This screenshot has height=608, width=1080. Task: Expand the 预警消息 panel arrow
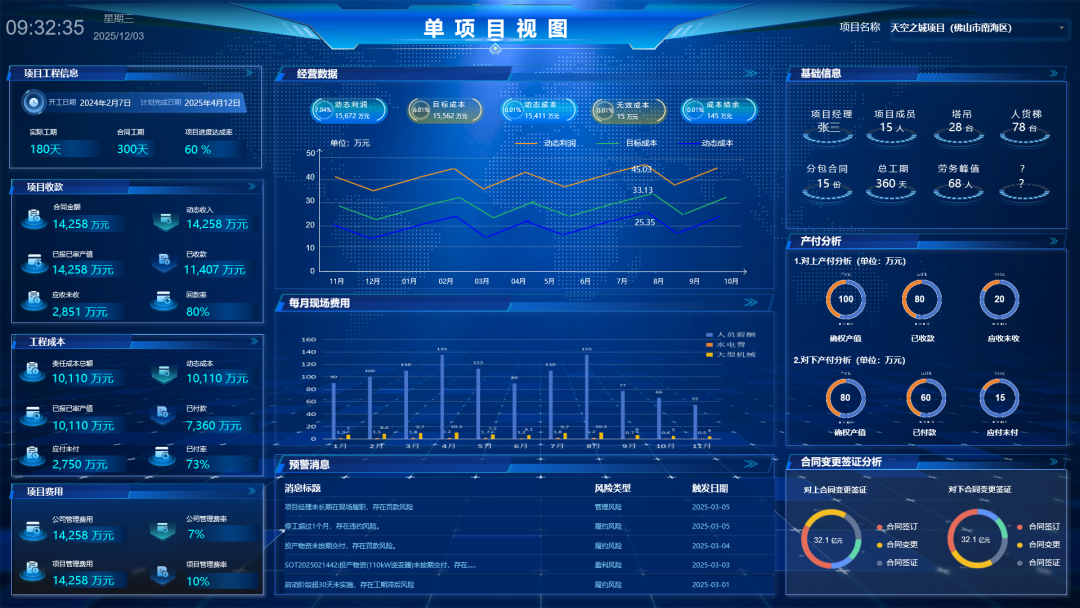751,464
